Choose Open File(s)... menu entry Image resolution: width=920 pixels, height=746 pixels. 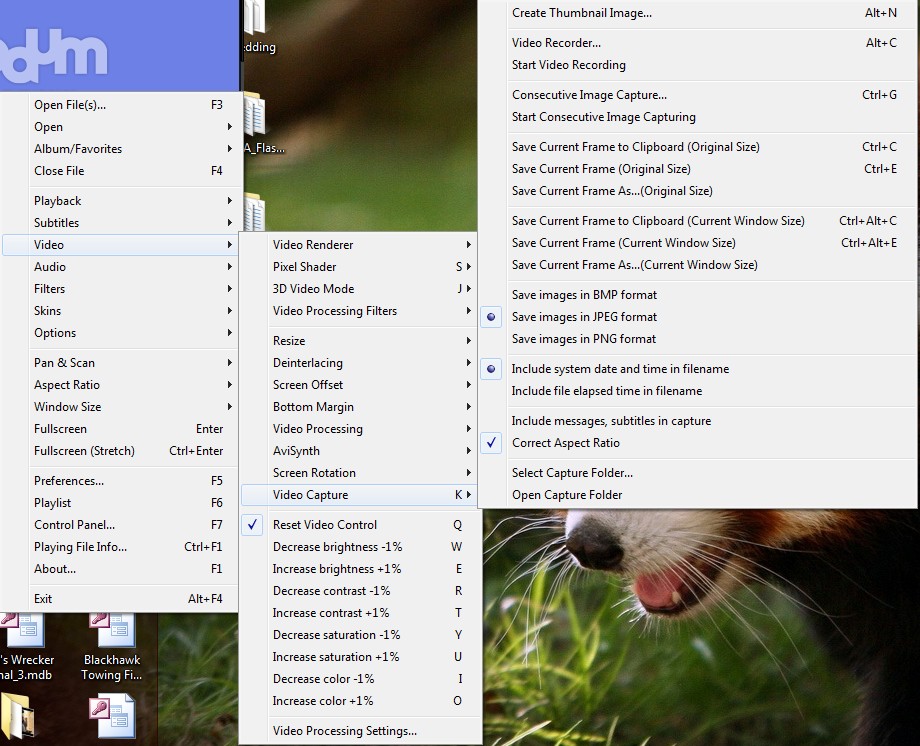point(120,104)
